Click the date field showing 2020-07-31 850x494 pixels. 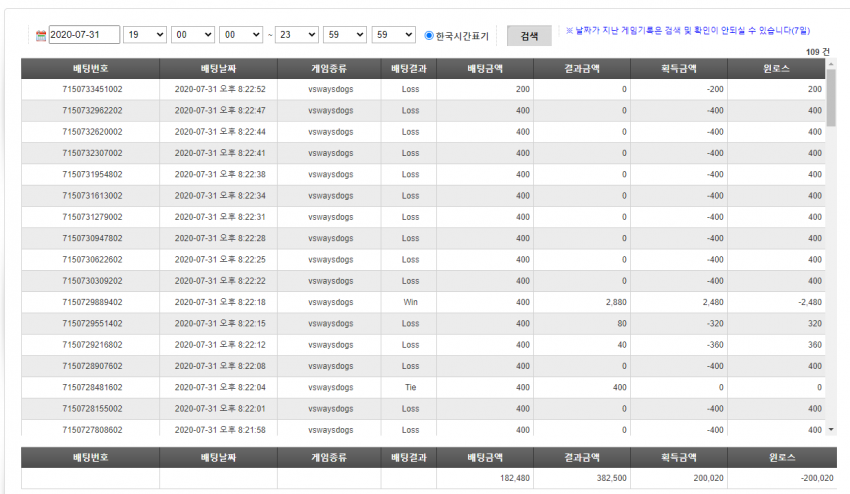tap(84, 35)
